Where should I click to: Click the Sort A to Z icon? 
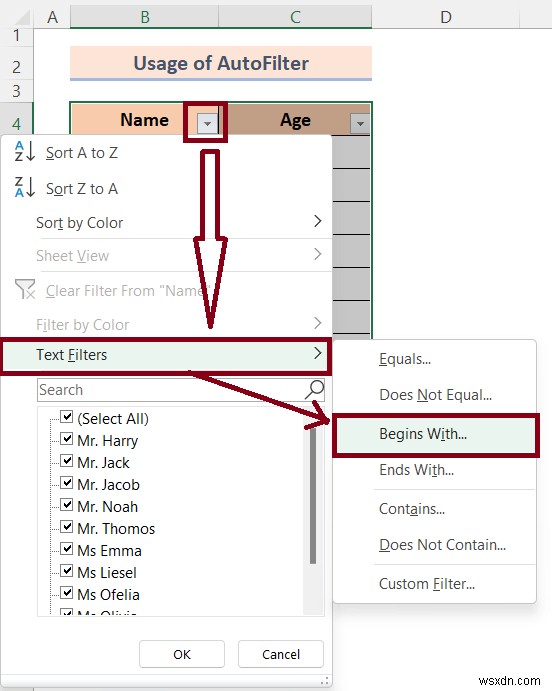[25, 151]
